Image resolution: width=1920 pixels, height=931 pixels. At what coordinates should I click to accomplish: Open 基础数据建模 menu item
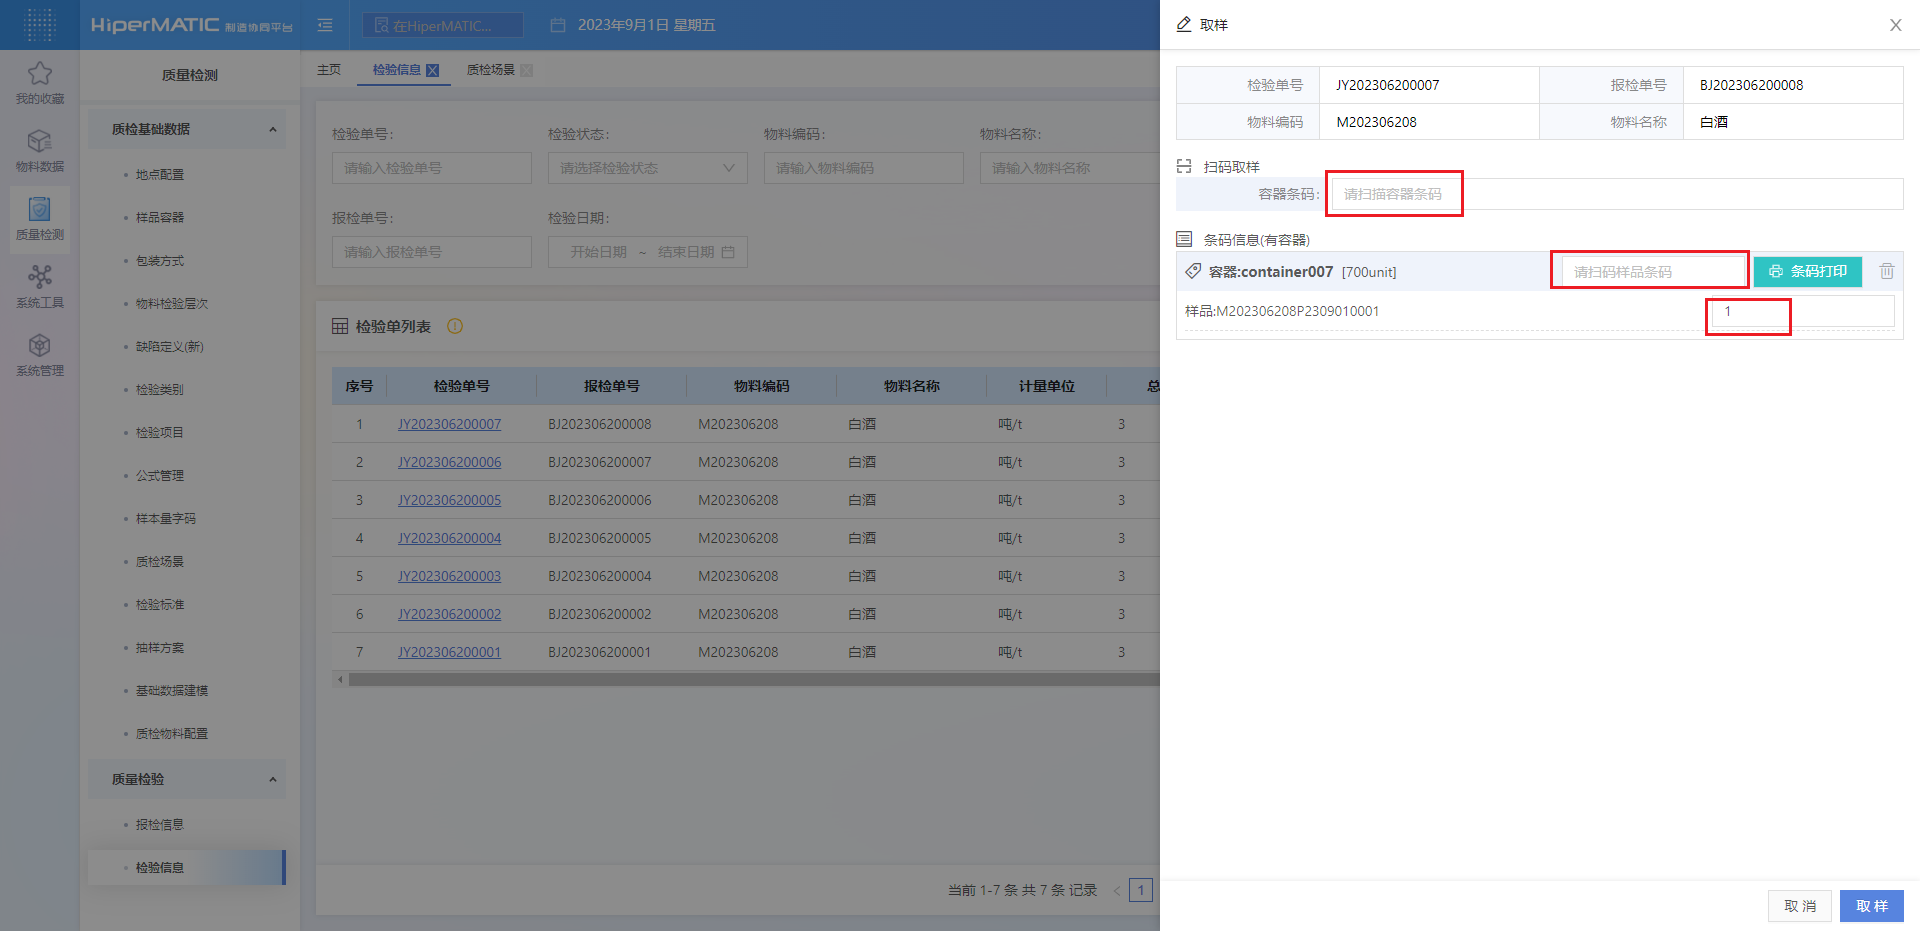172,690
